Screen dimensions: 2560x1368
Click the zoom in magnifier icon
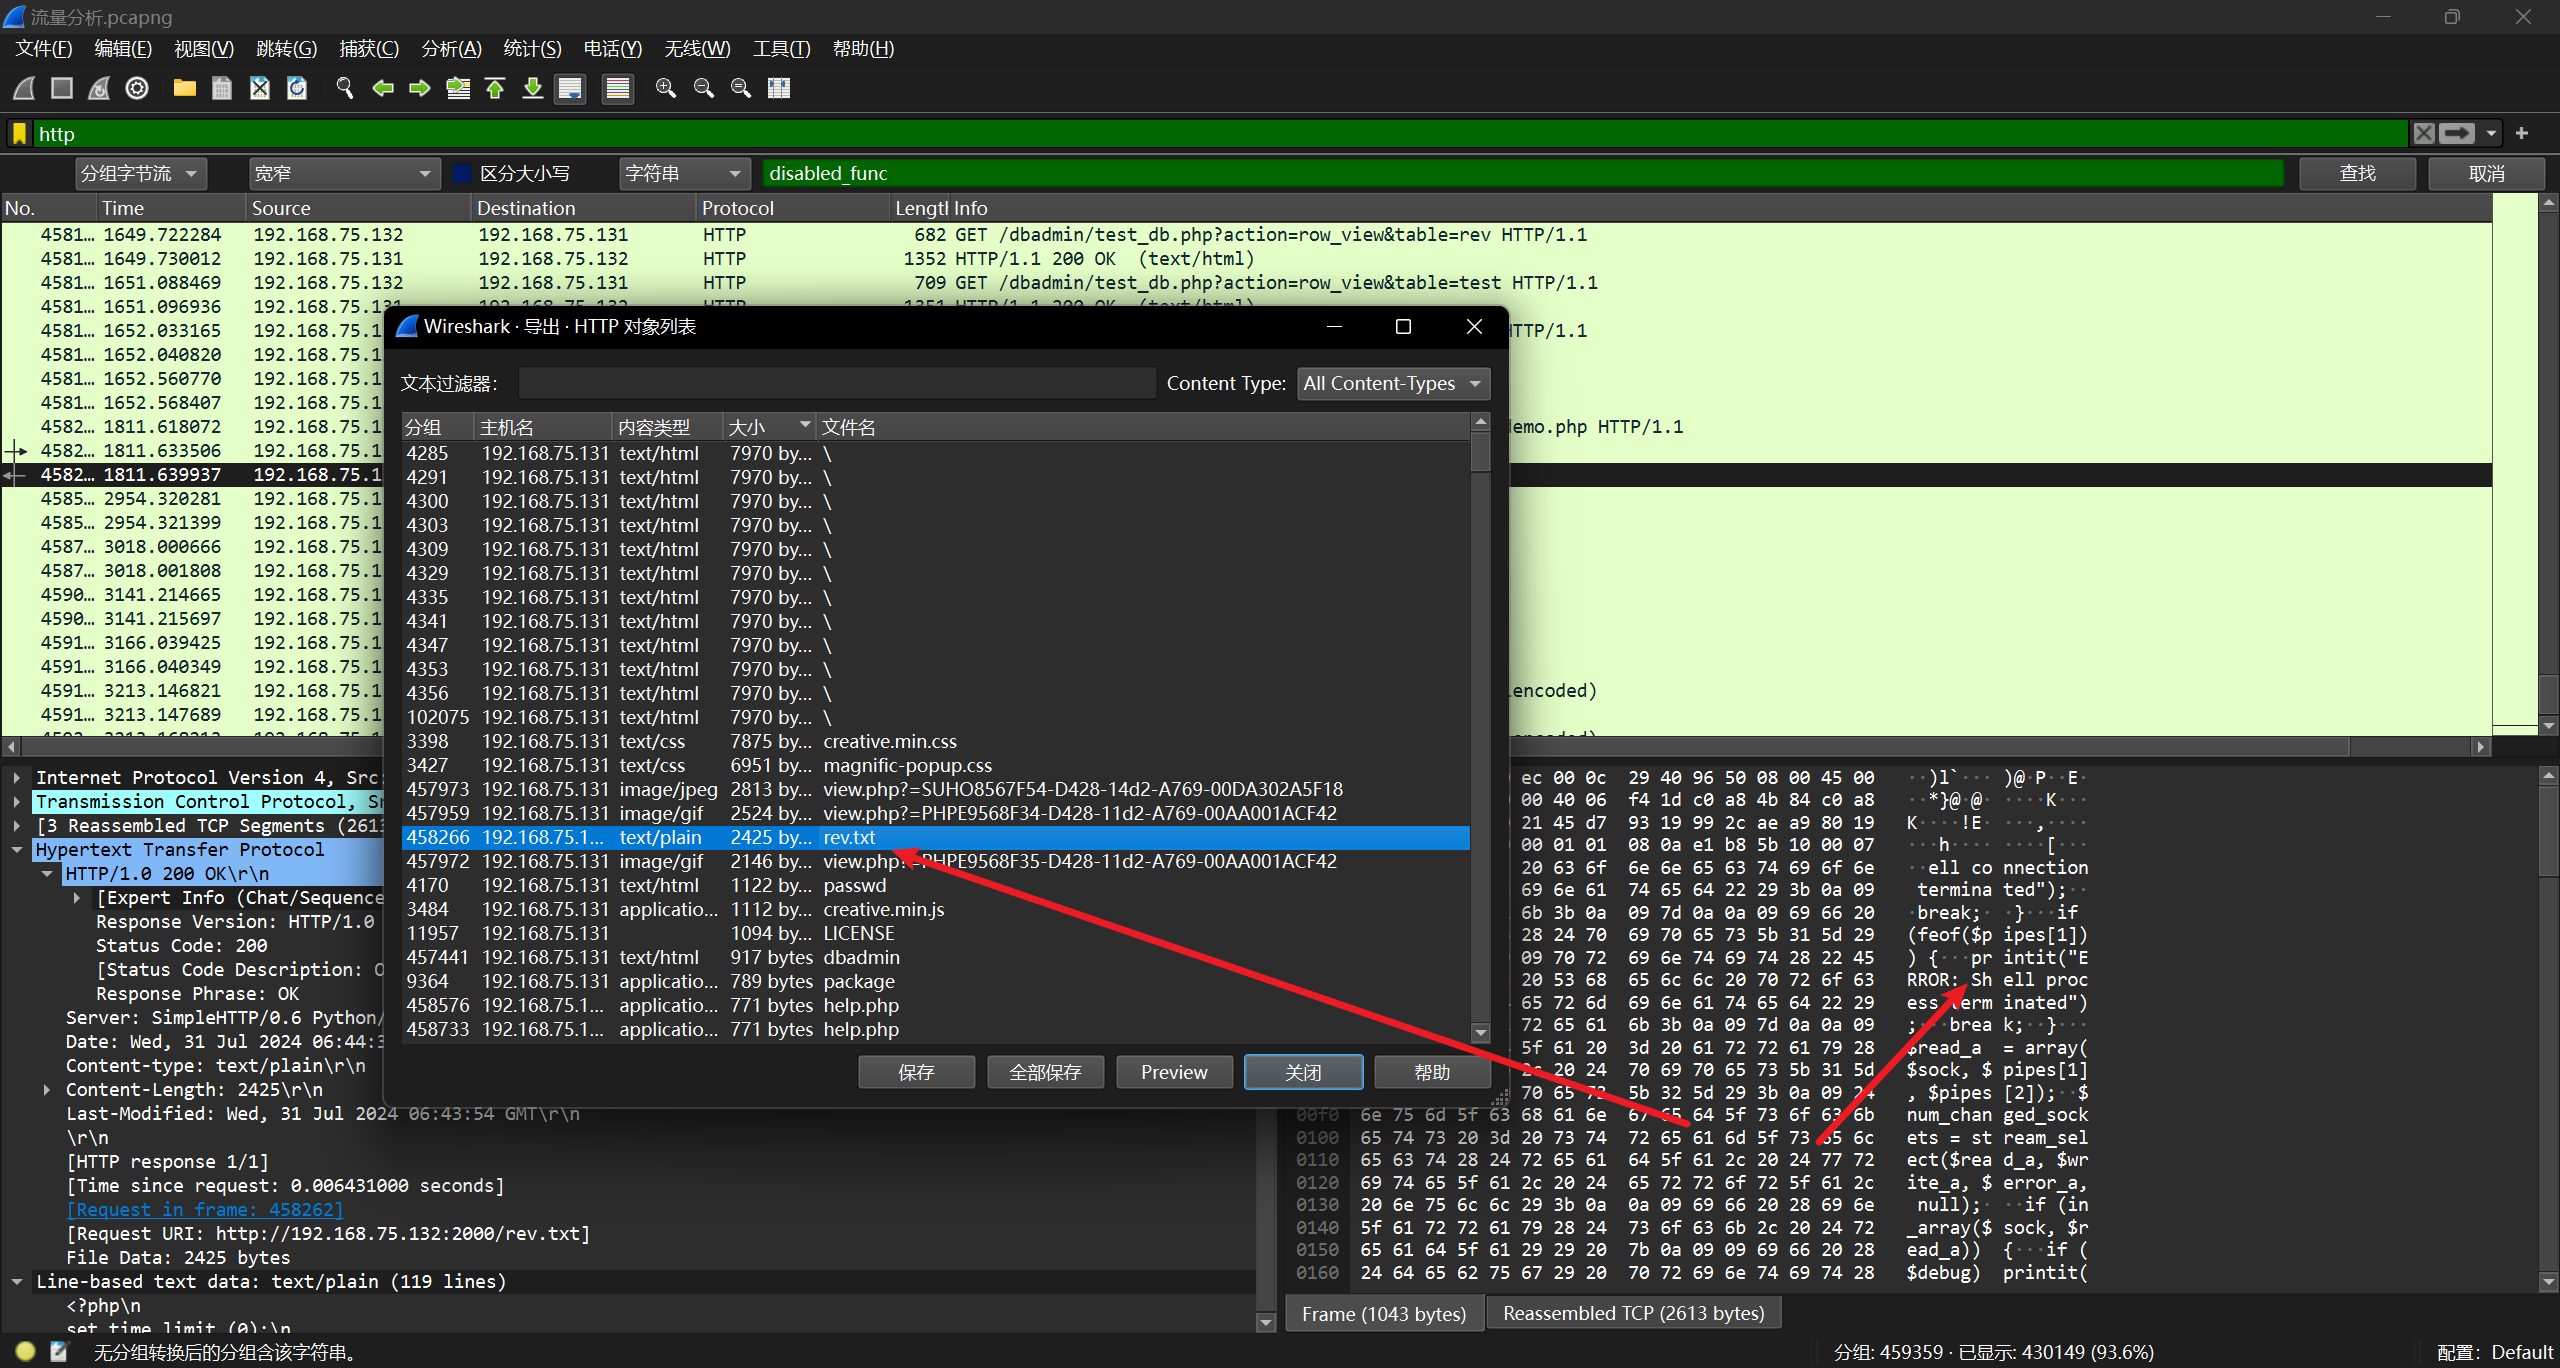tap(666, 89)
